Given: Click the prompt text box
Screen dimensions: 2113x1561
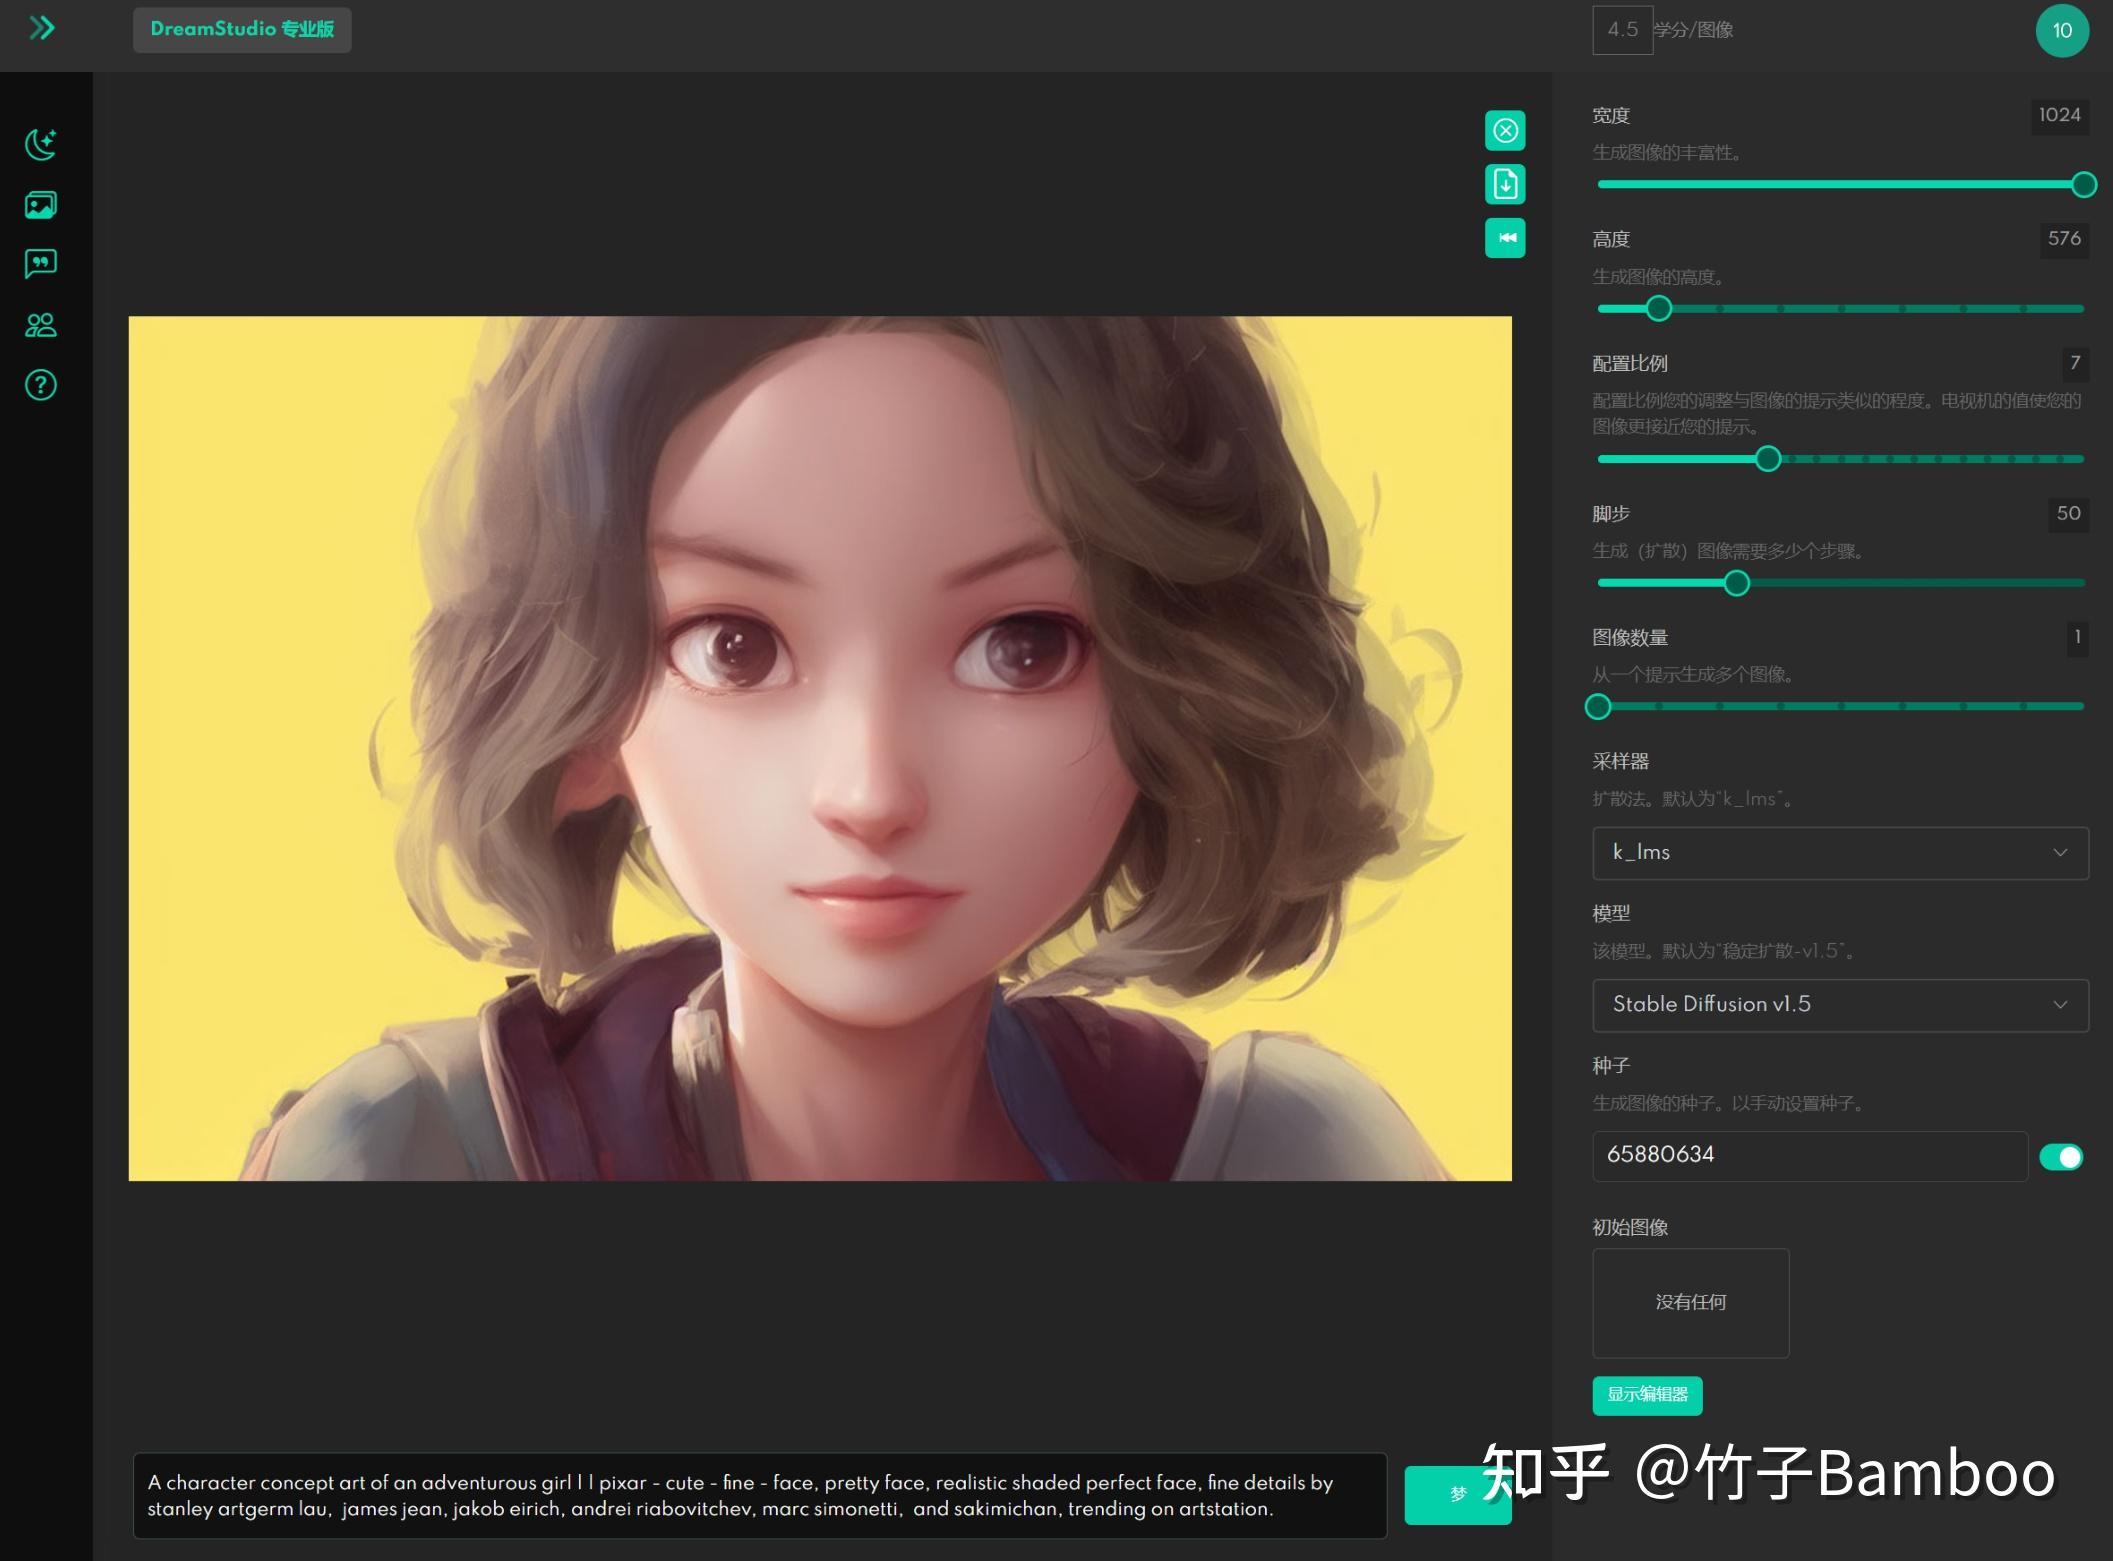Looking at the screenshot, I should pos(760,1496).
